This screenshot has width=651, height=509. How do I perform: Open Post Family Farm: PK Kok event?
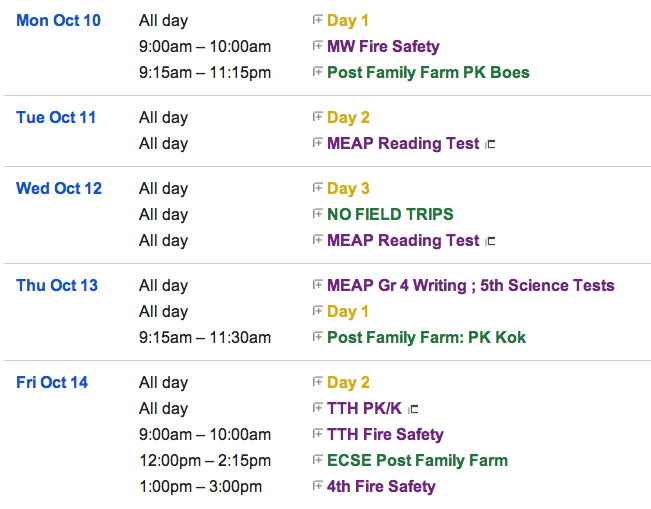click(426, 337)
